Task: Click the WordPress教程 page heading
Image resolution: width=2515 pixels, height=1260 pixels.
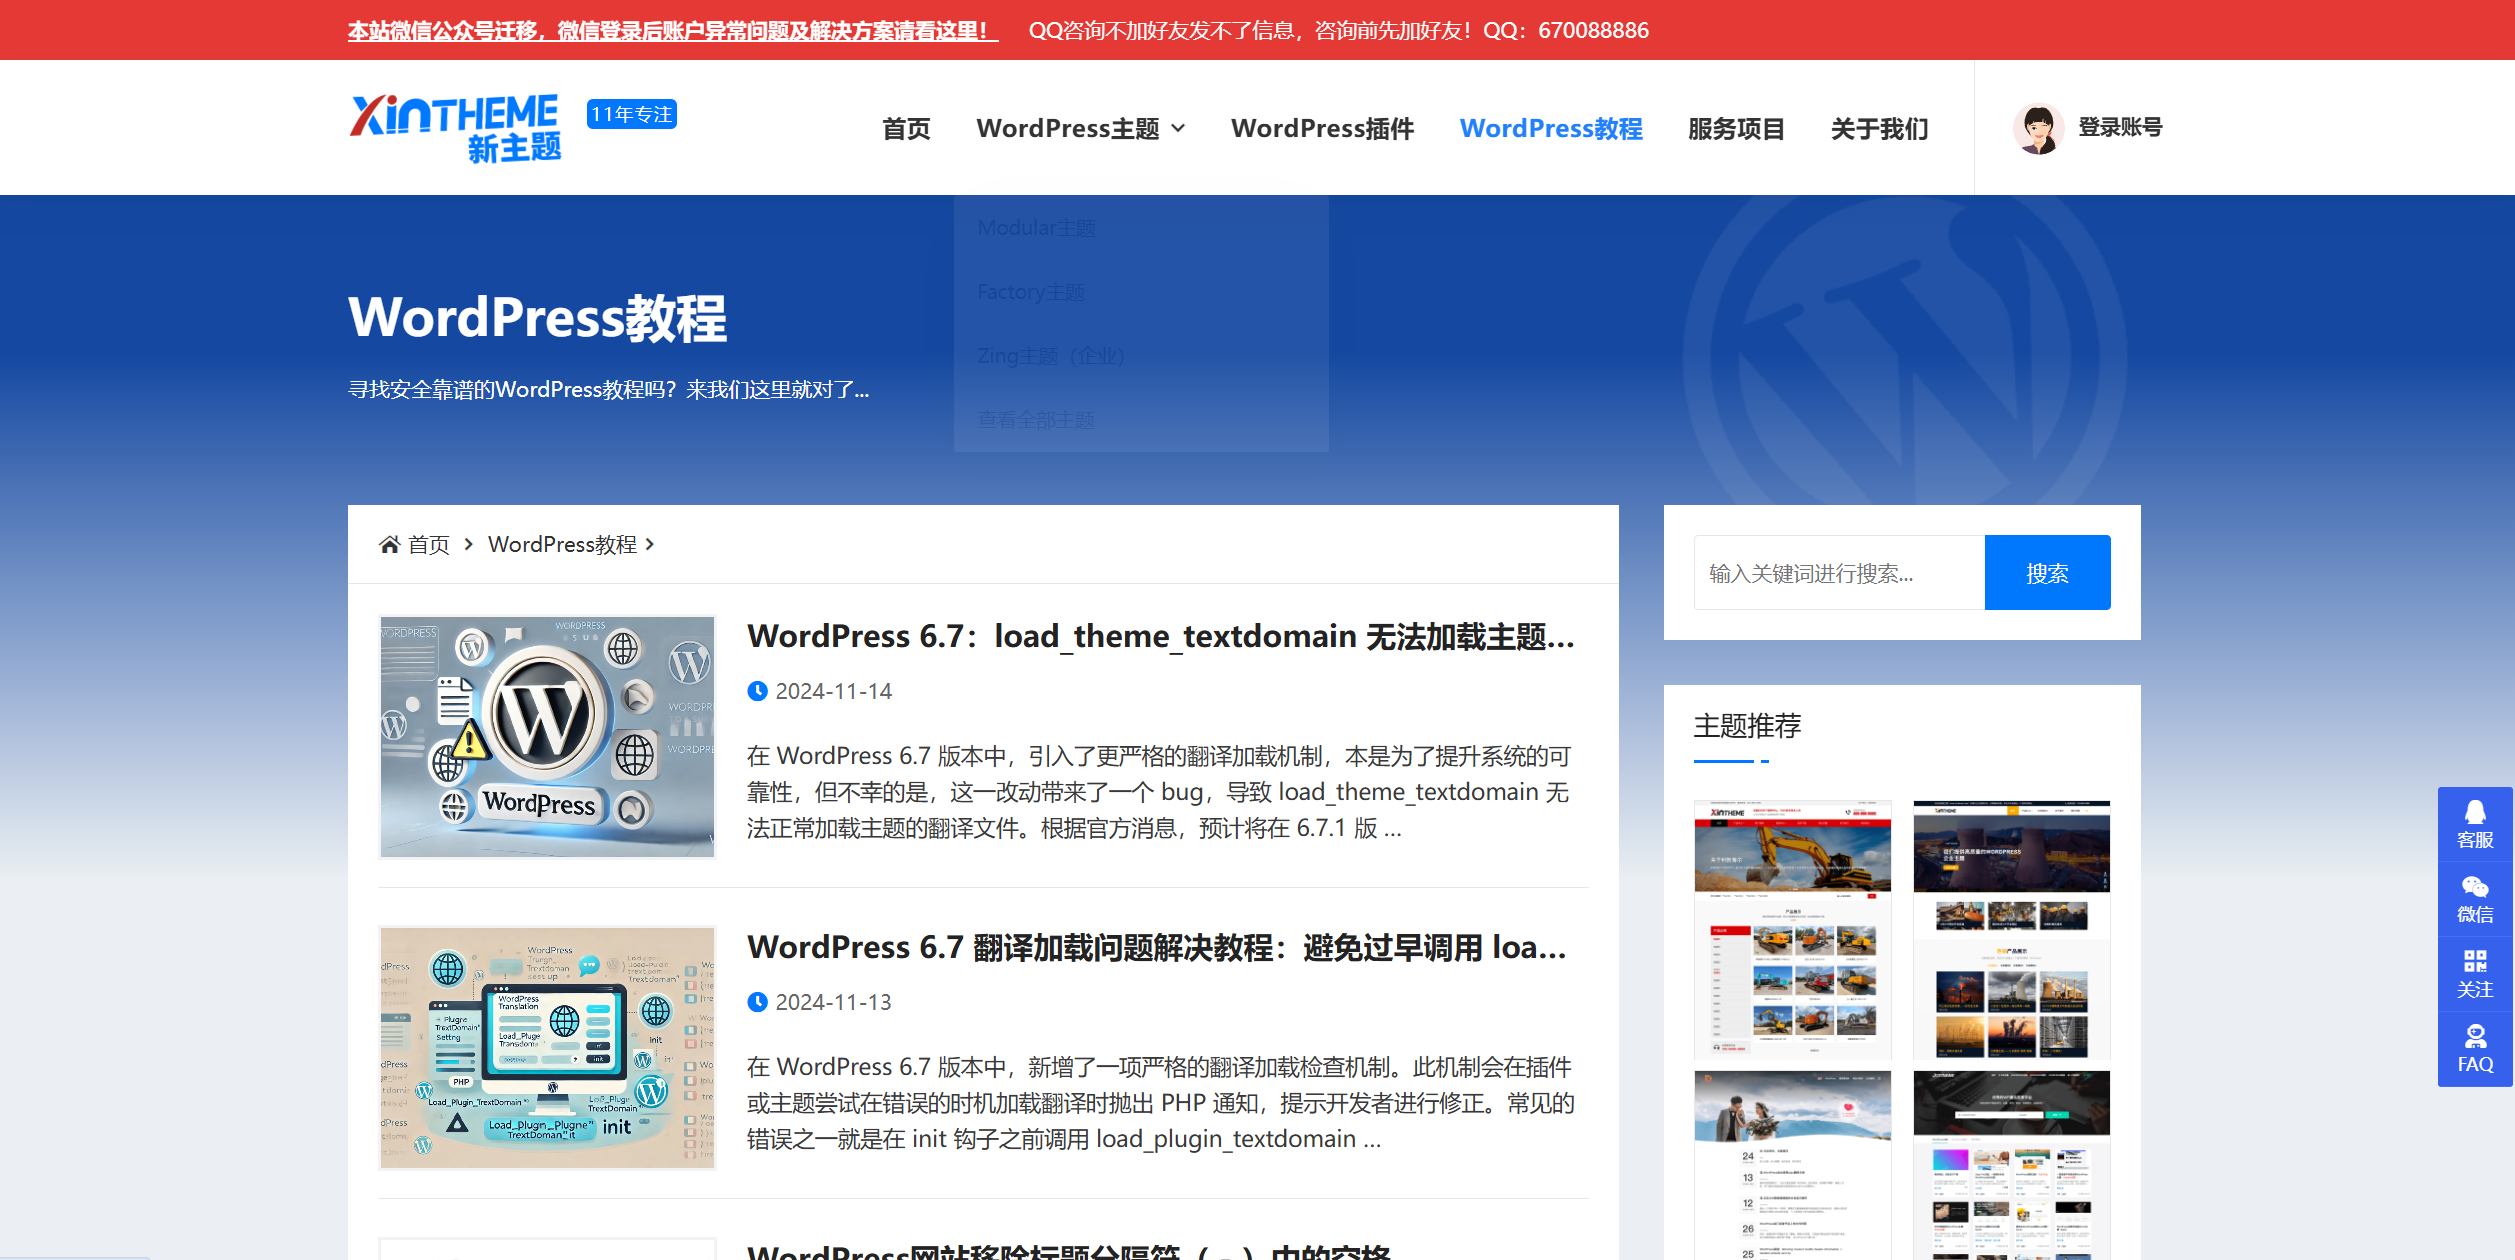Action: coord(537,317)
